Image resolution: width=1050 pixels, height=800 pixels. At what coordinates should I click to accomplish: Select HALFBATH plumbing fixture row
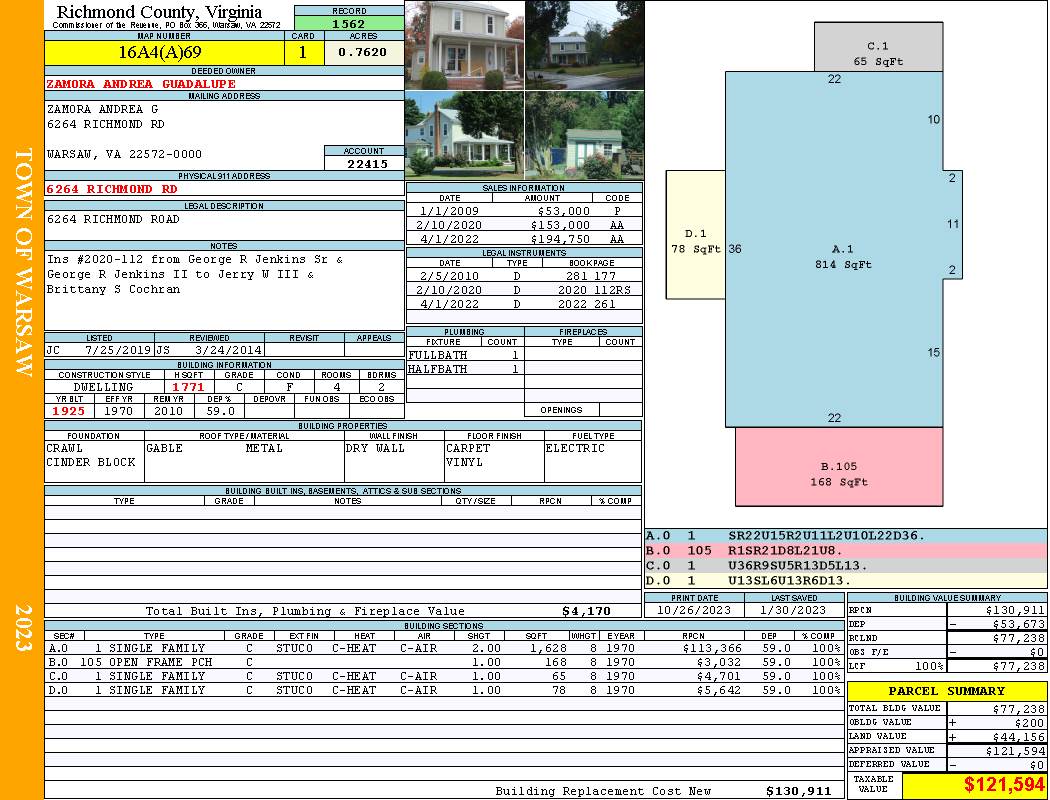[x=465, y=369]
